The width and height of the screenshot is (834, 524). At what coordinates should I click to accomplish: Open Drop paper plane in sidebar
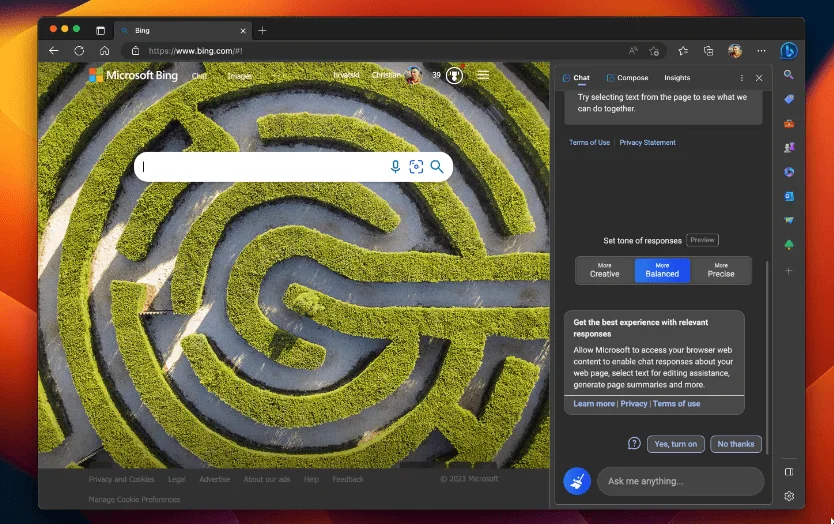(x=789, y=220)
